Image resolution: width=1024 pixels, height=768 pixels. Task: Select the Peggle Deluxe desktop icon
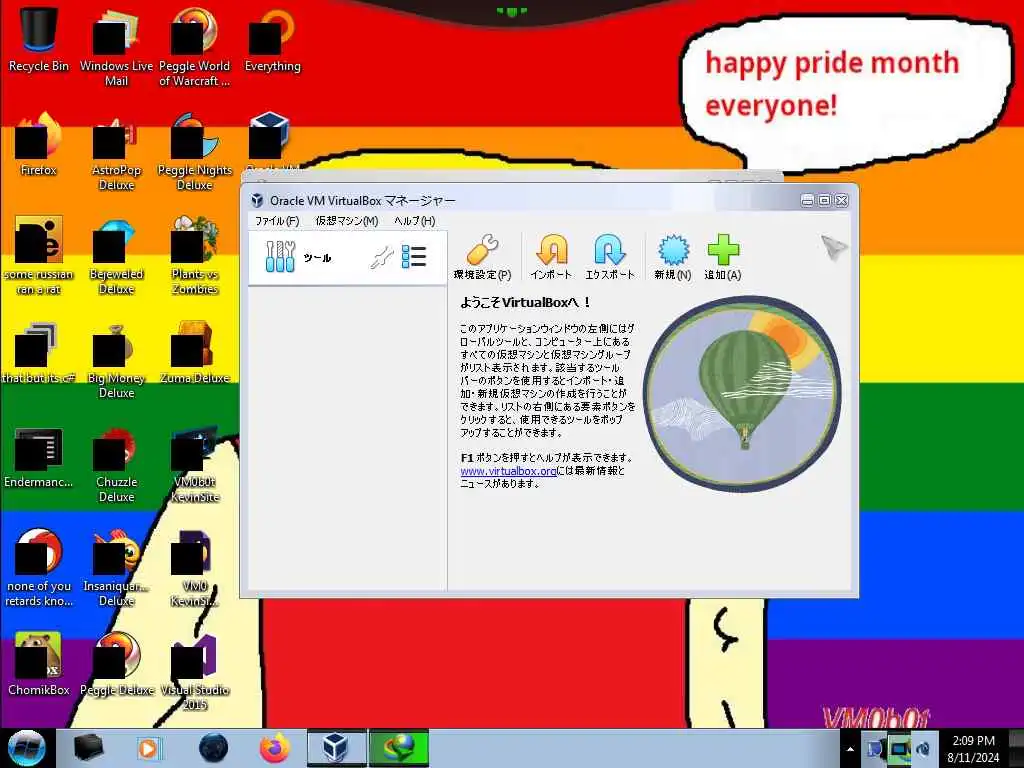[116, 664]
